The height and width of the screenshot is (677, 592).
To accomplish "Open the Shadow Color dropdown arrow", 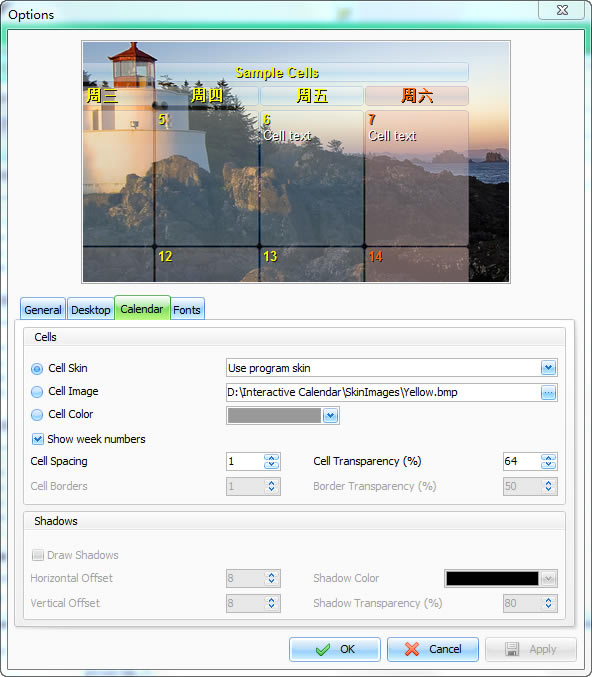I will (548, 579).
